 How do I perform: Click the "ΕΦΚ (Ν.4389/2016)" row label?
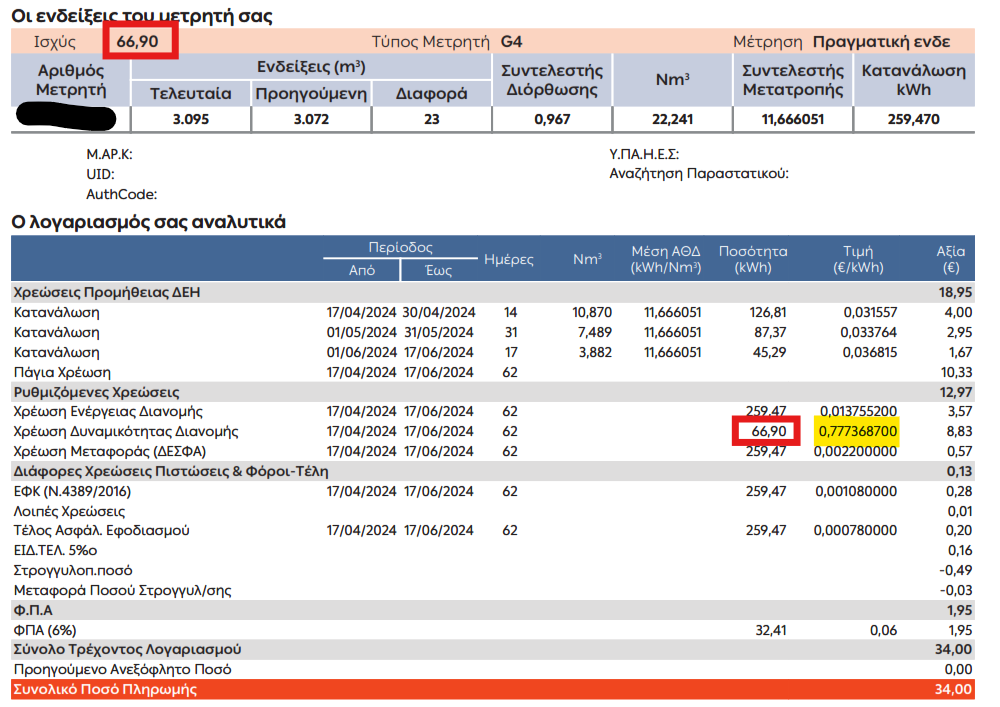[72, 492]
